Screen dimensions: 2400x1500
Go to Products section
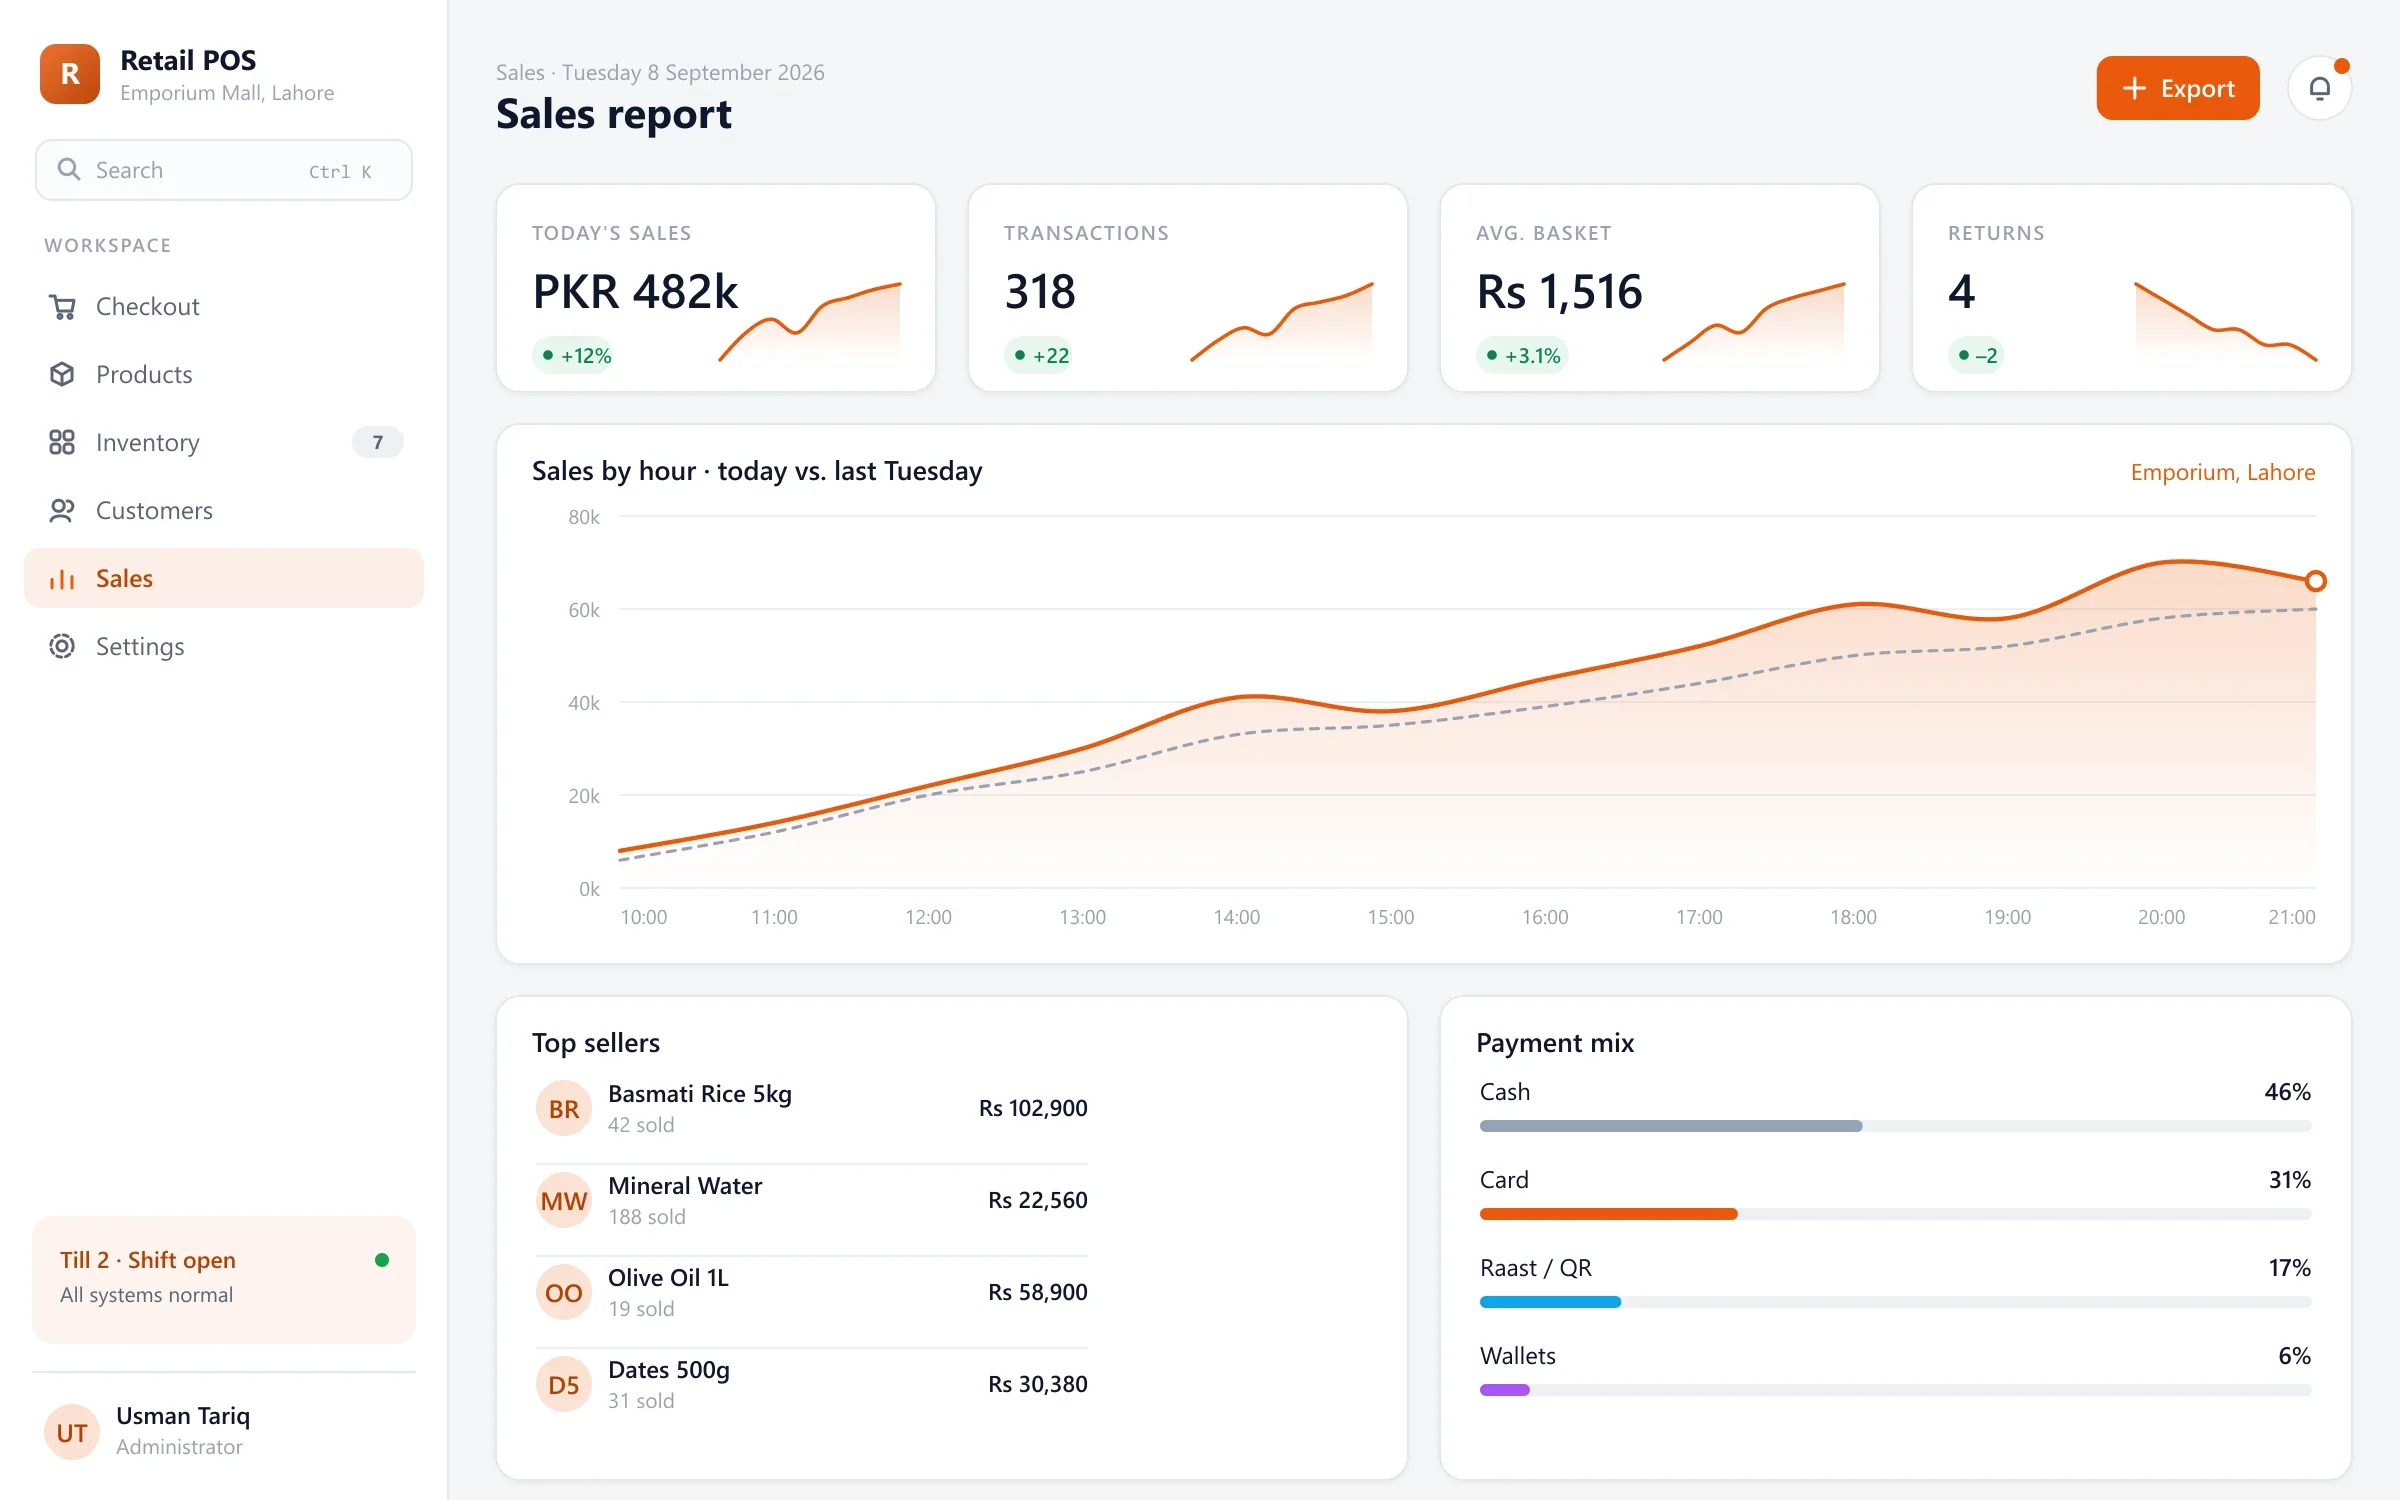pos(224,375)
